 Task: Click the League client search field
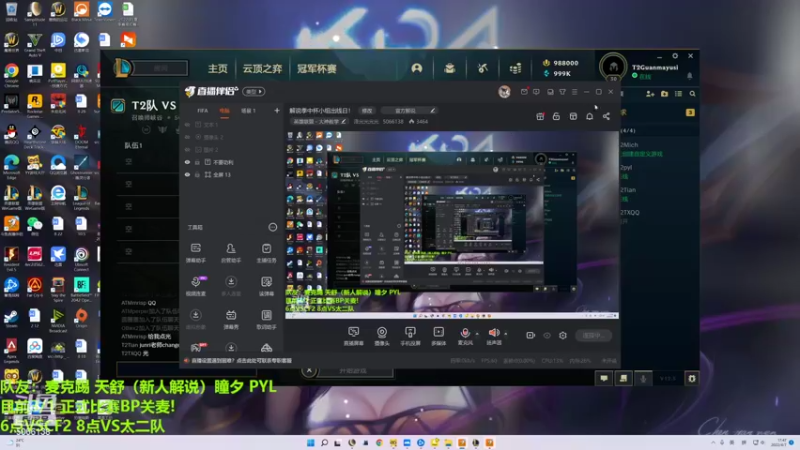point(160,68)
